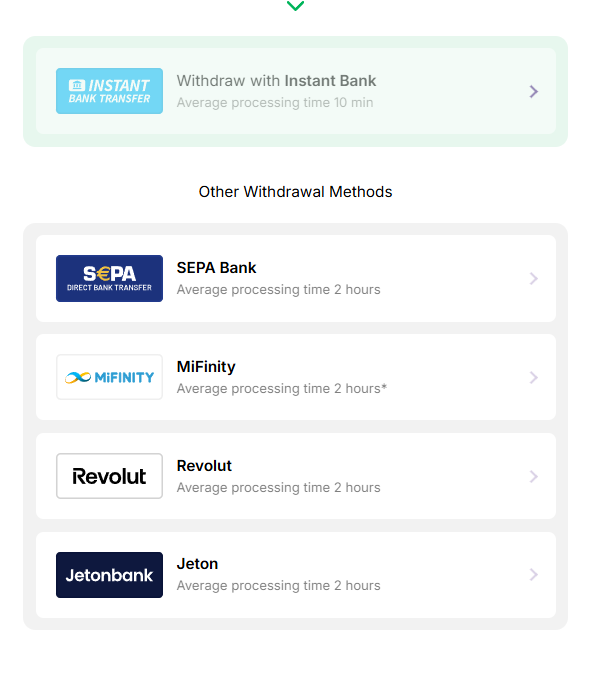The width and height of the screenshot is (593, 674).
Task: Click the Jetonbank logo
Action: click(x=109, y=575)
